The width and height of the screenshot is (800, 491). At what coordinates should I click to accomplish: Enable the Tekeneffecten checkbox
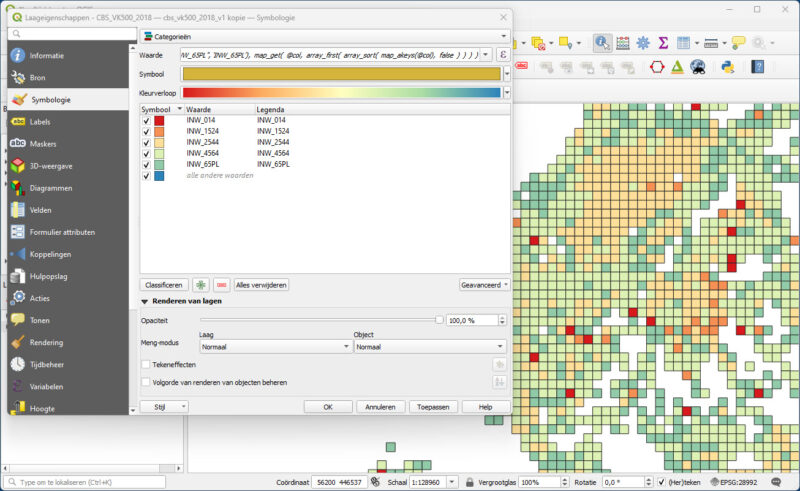146,365
